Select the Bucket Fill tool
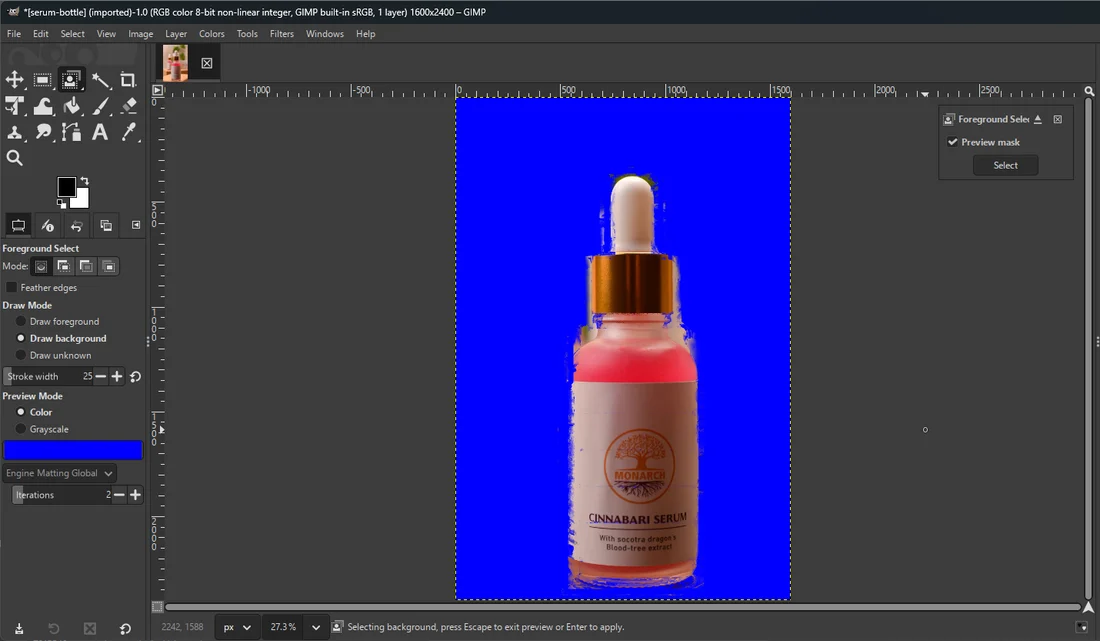The width and height of the screenshot is (1100, 641). (x=72, y=106)
